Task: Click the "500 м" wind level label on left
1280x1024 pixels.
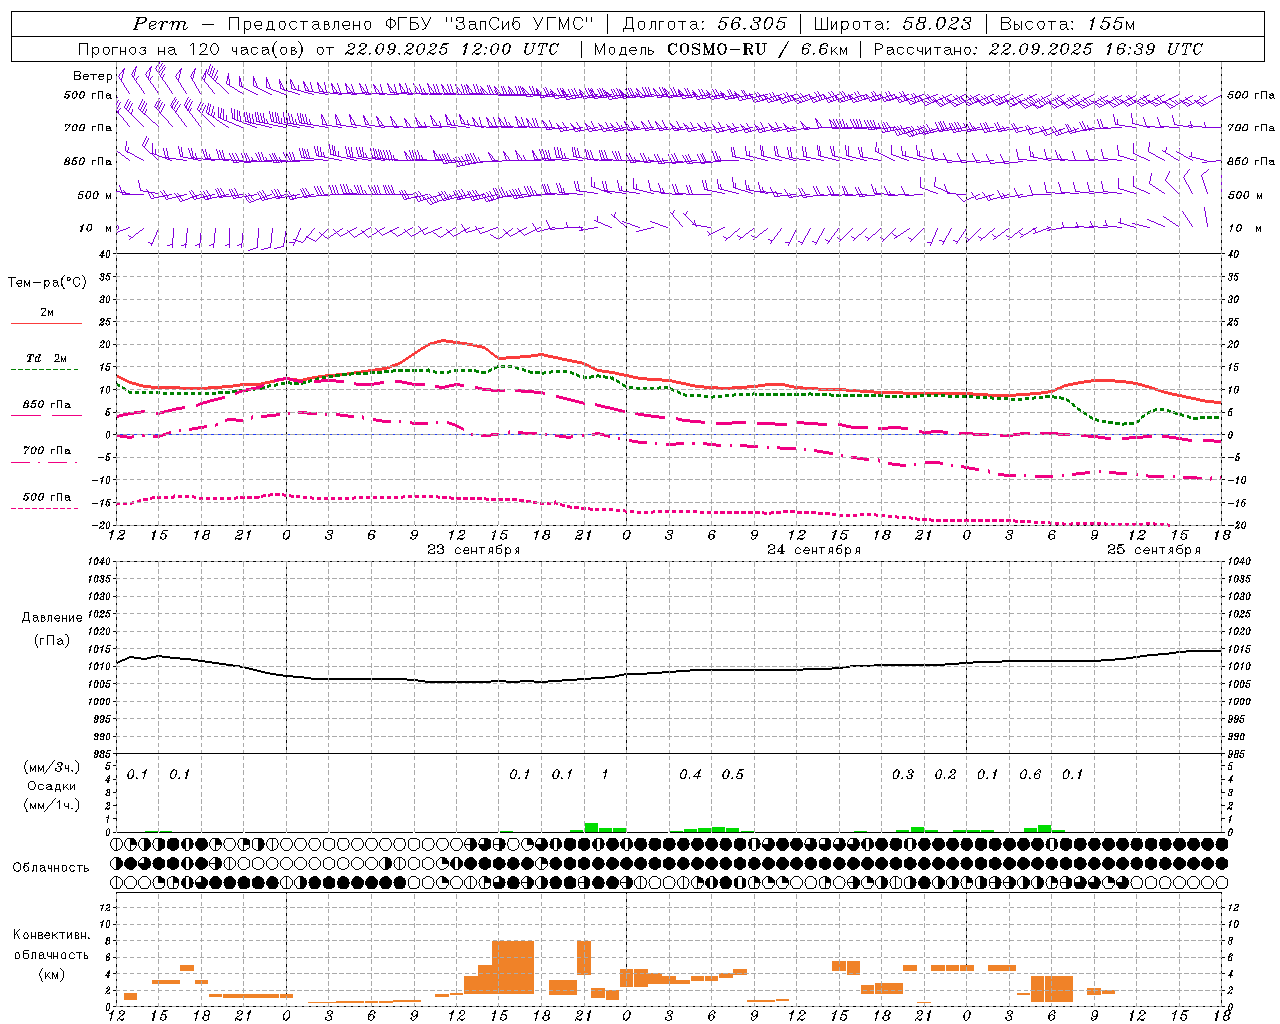Action: tap(95, 195)
